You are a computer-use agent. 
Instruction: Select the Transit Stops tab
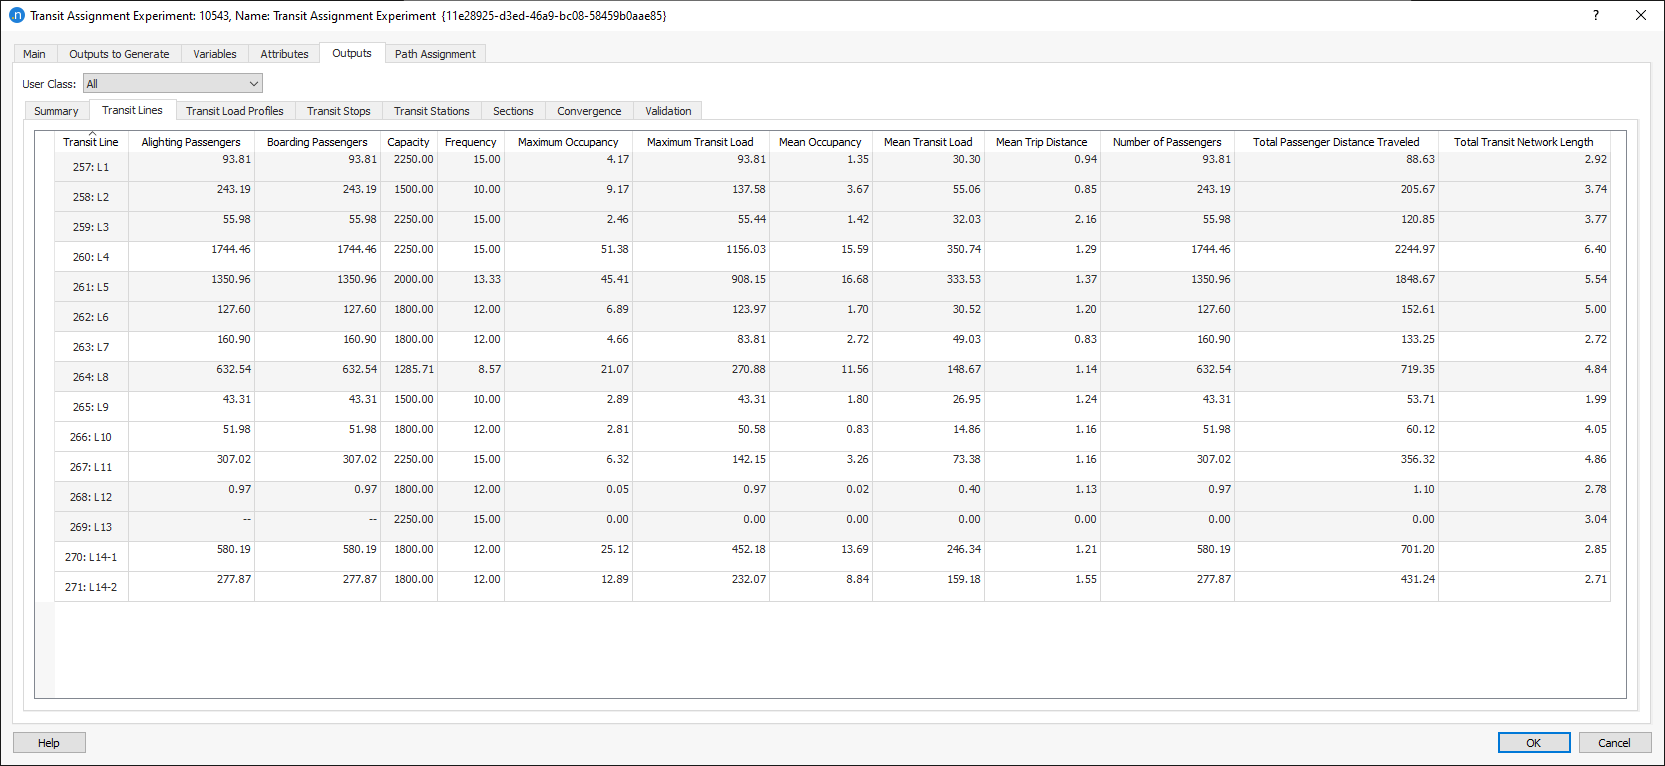pyautogui.click(x=338, y=111)
